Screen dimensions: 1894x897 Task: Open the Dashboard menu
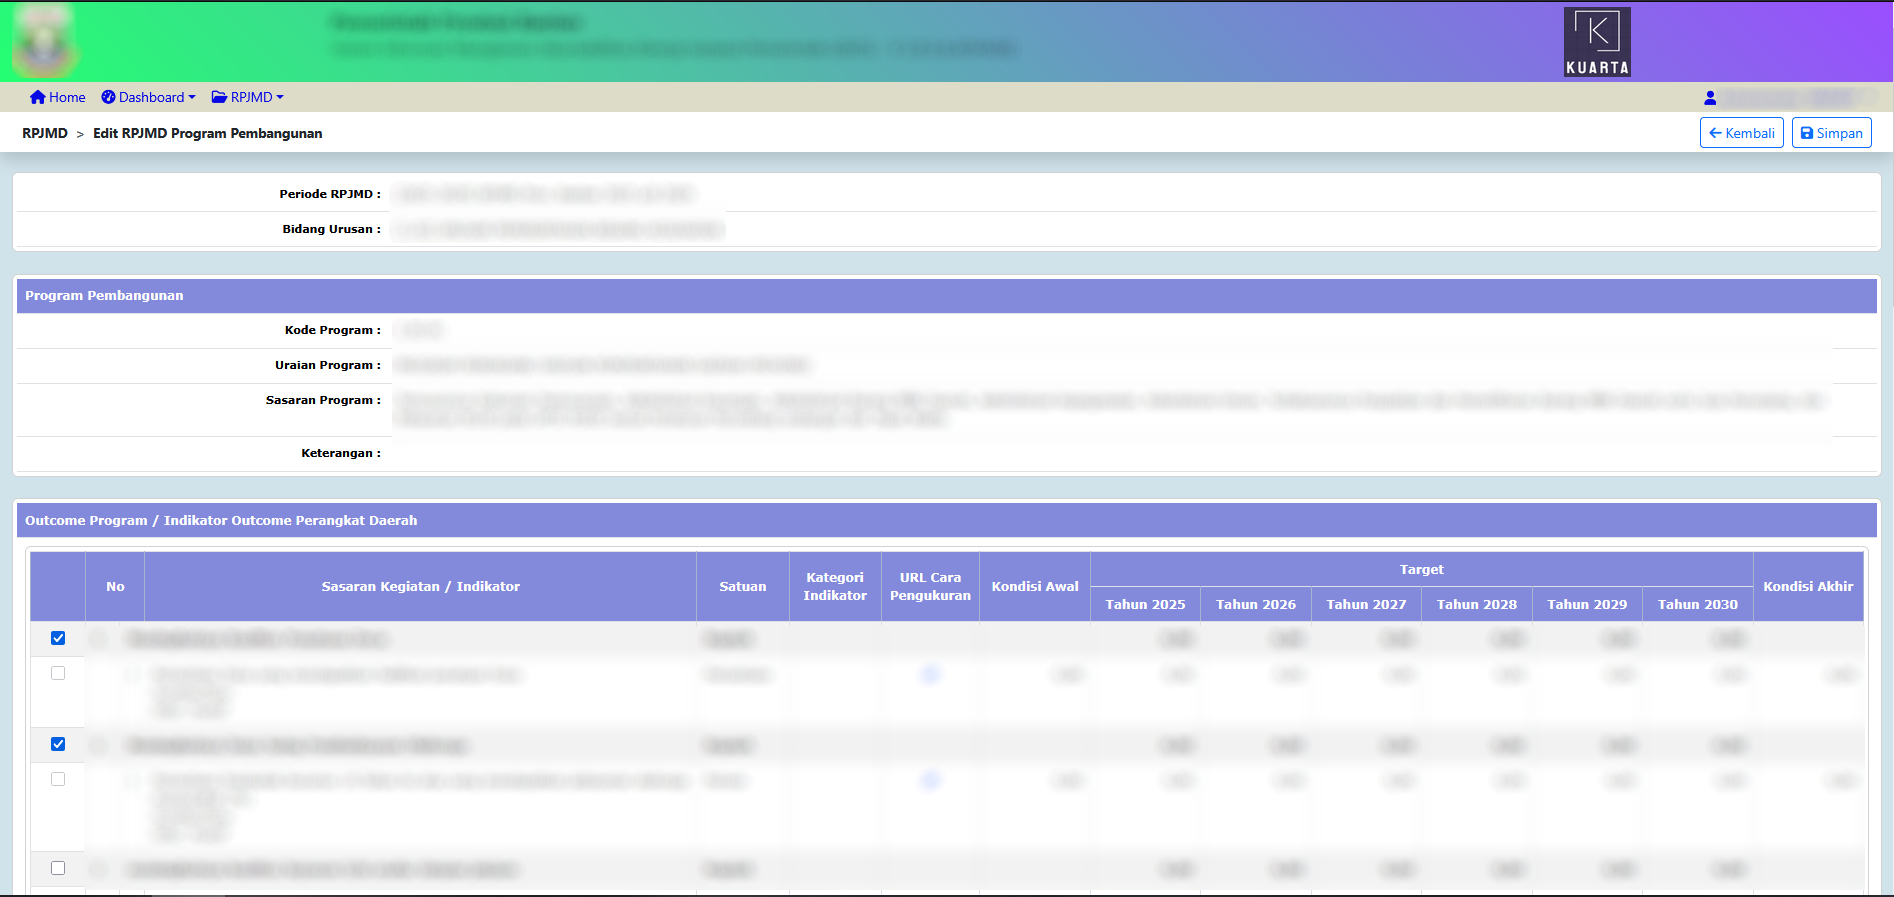click(x=148, y=97)
